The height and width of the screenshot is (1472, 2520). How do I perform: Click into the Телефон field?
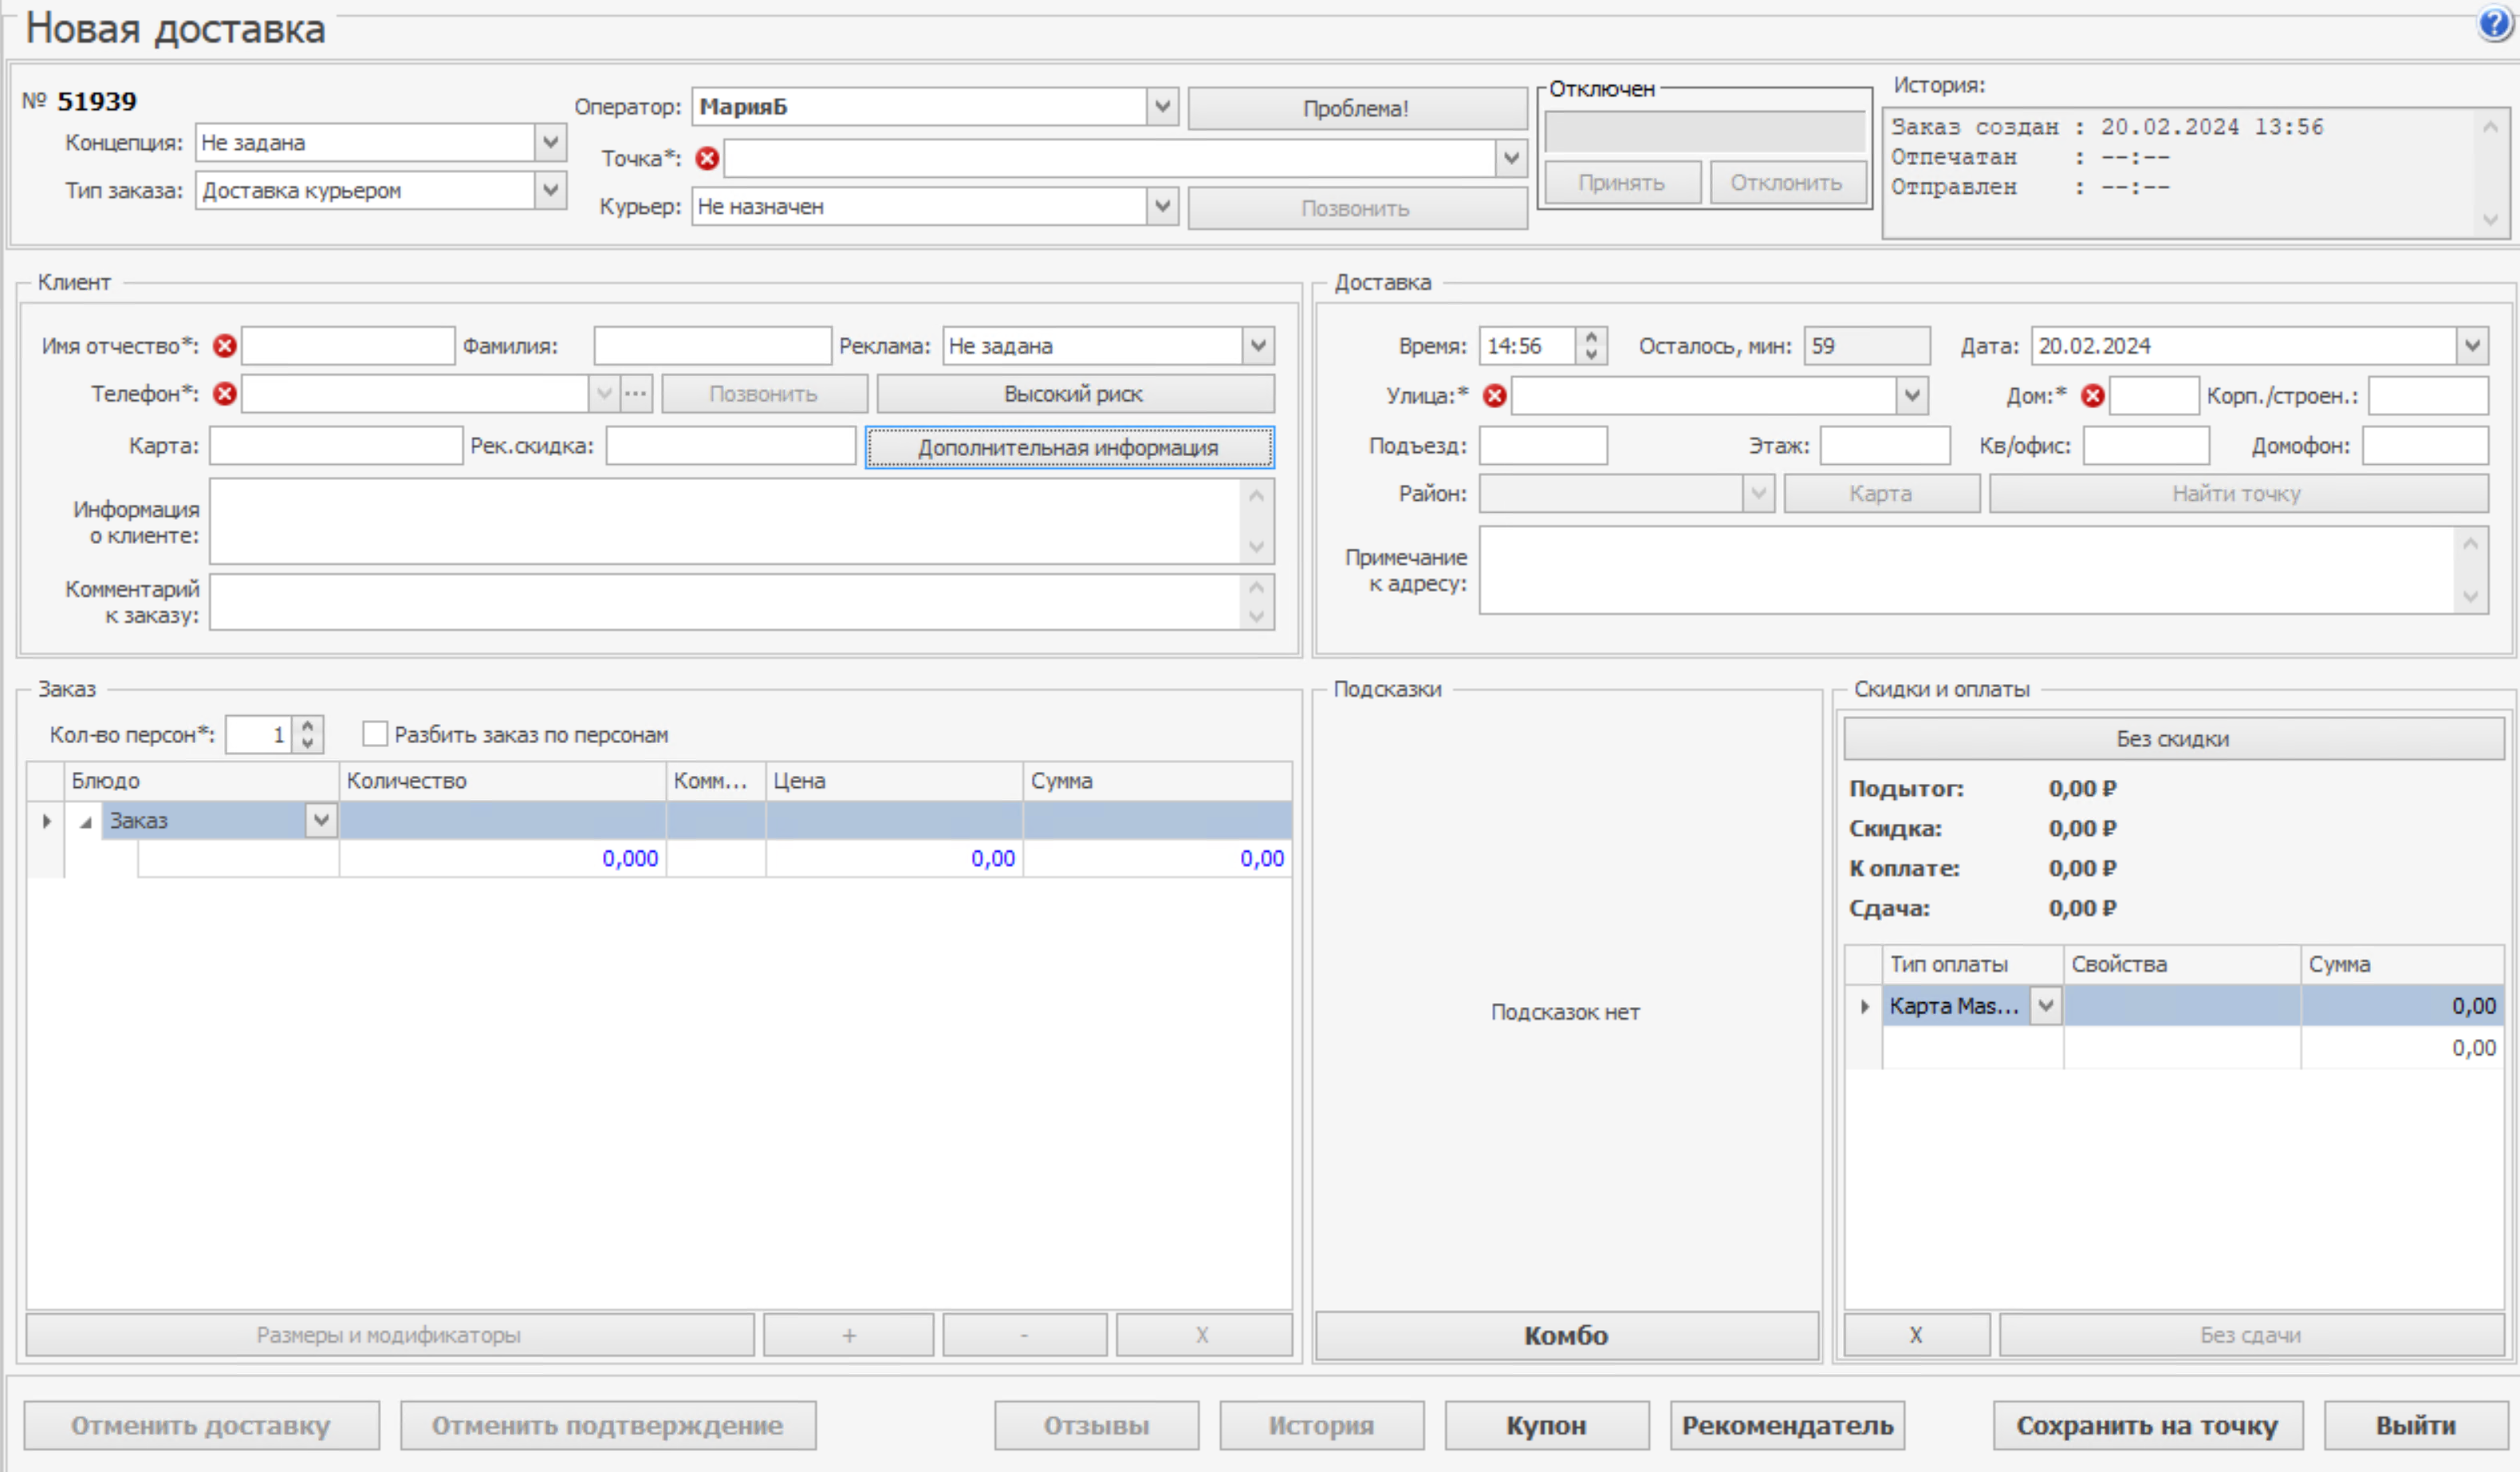pyautogui.click(x=415, y=394)
